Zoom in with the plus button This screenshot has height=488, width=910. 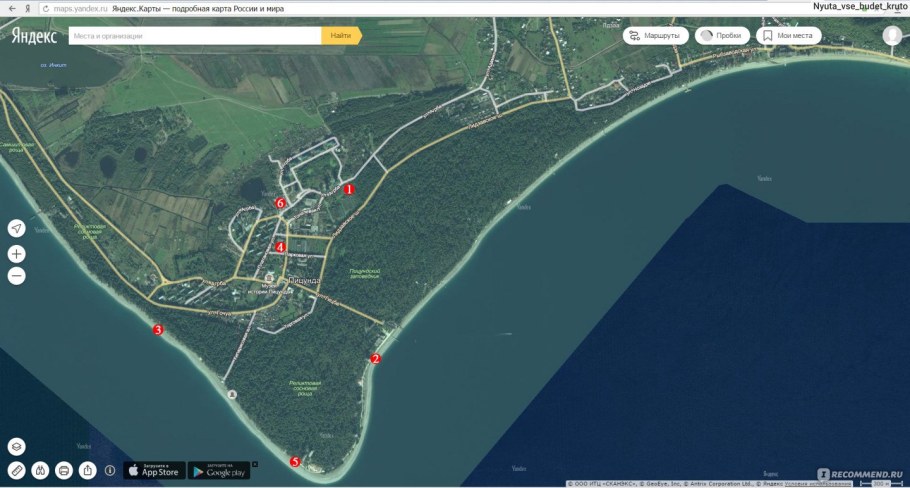pos(16,254)
